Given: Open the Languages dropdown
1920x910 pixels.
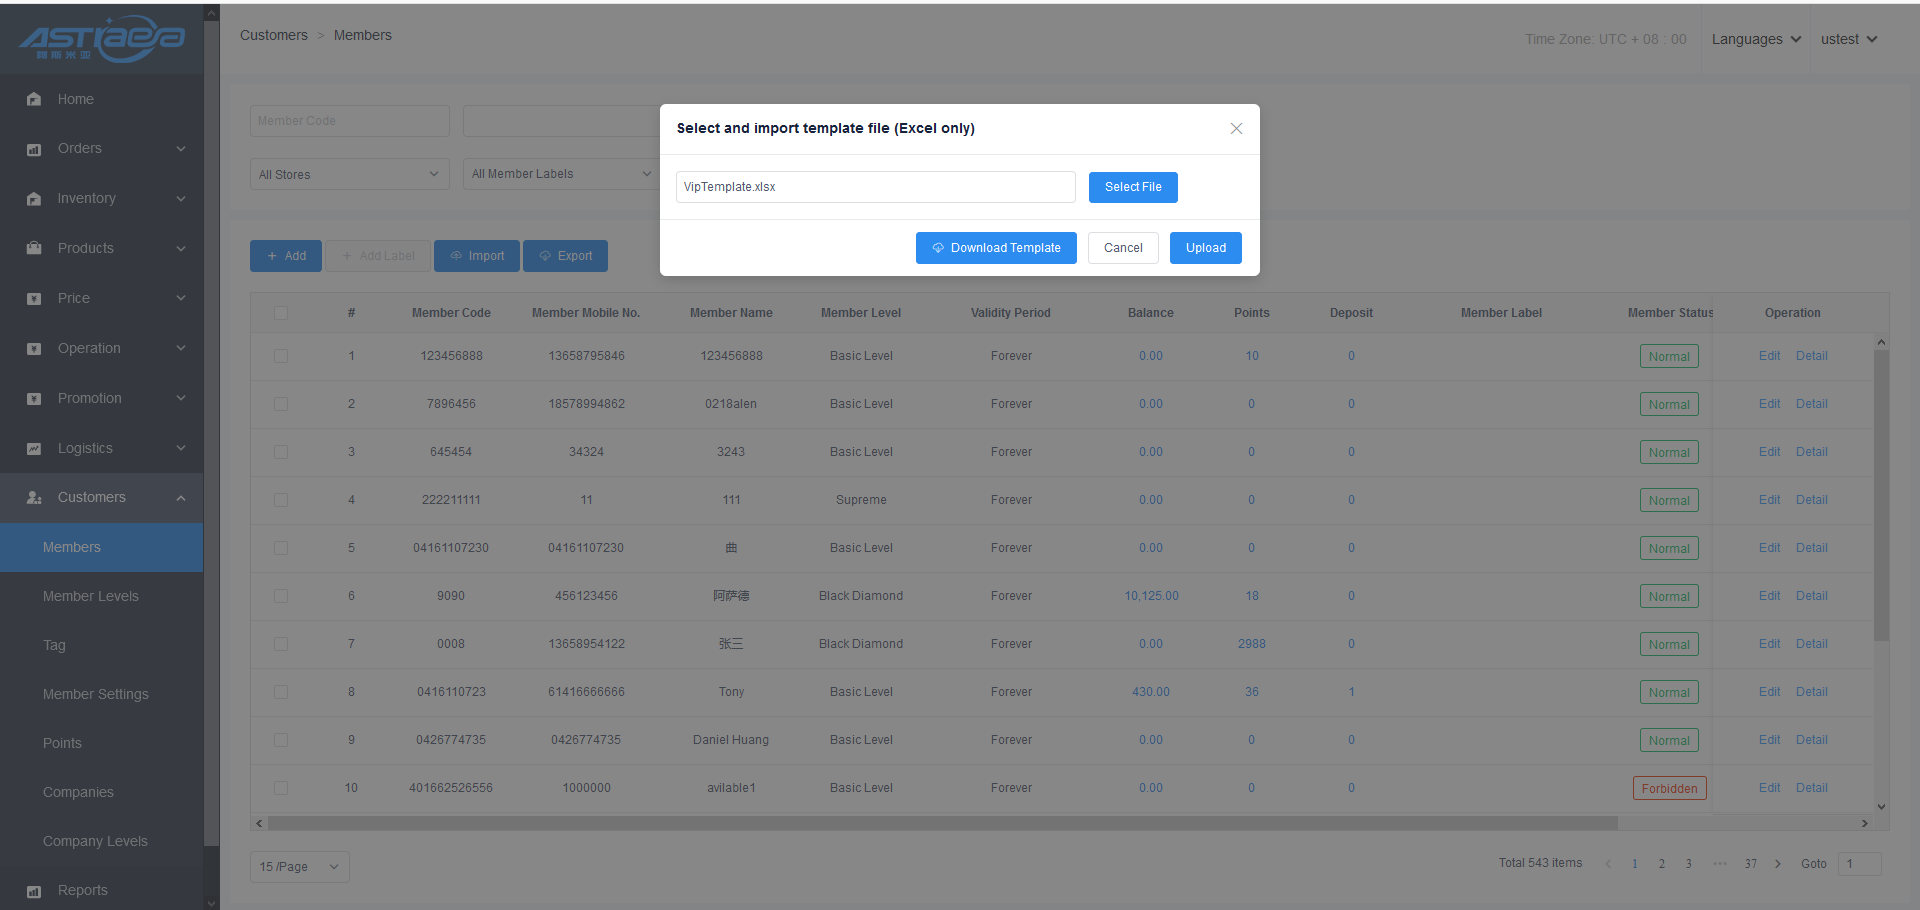Looking at the screenshot, I should click(x=1755, y=39).
